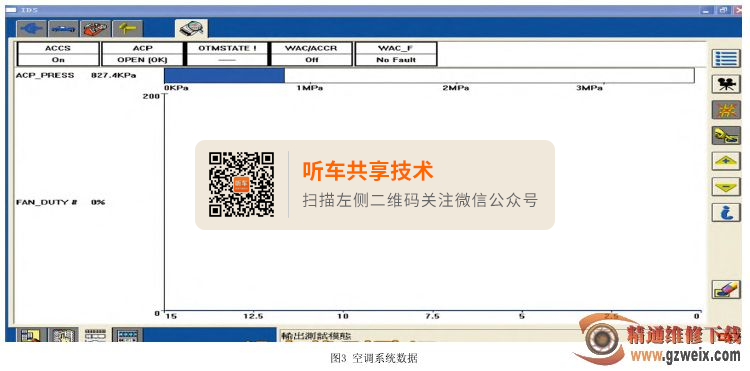Switch to the red toolbox tab
The width and height of the screenshot is (750, 371).
(96, 29)
